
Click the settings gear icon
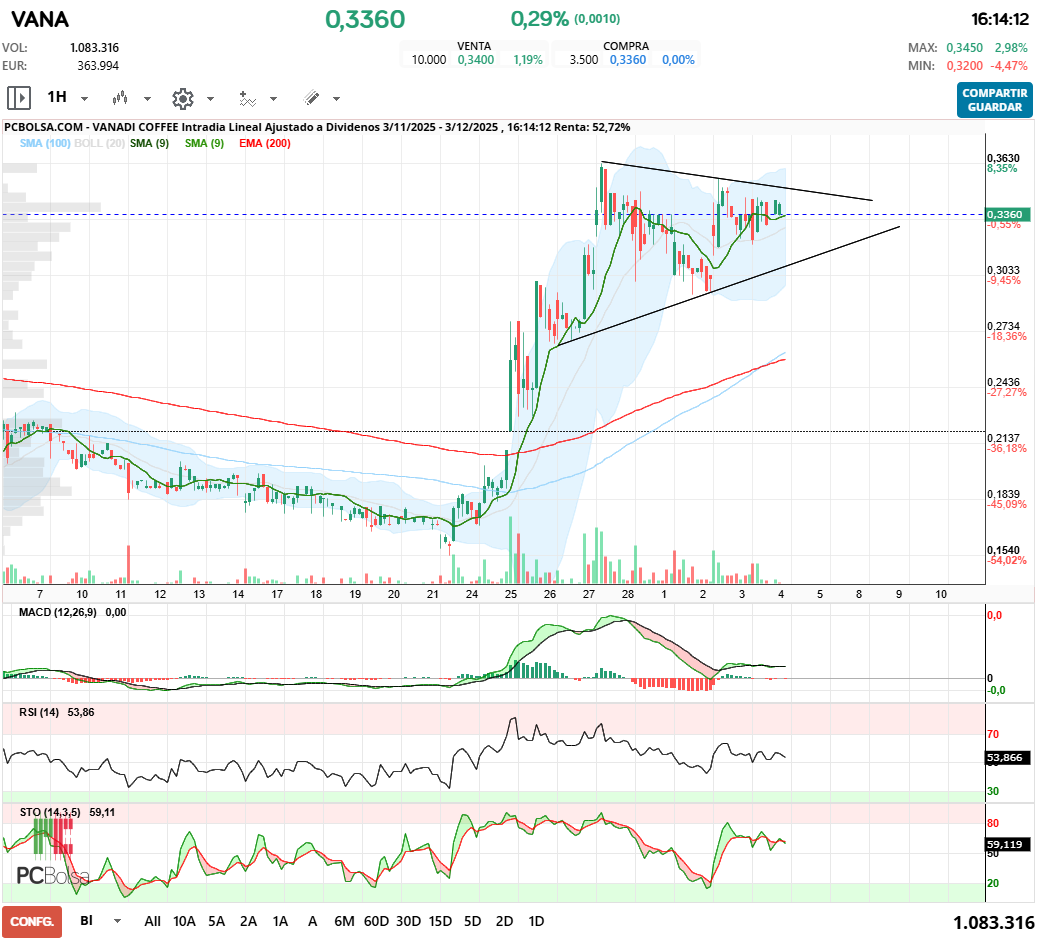182,98
